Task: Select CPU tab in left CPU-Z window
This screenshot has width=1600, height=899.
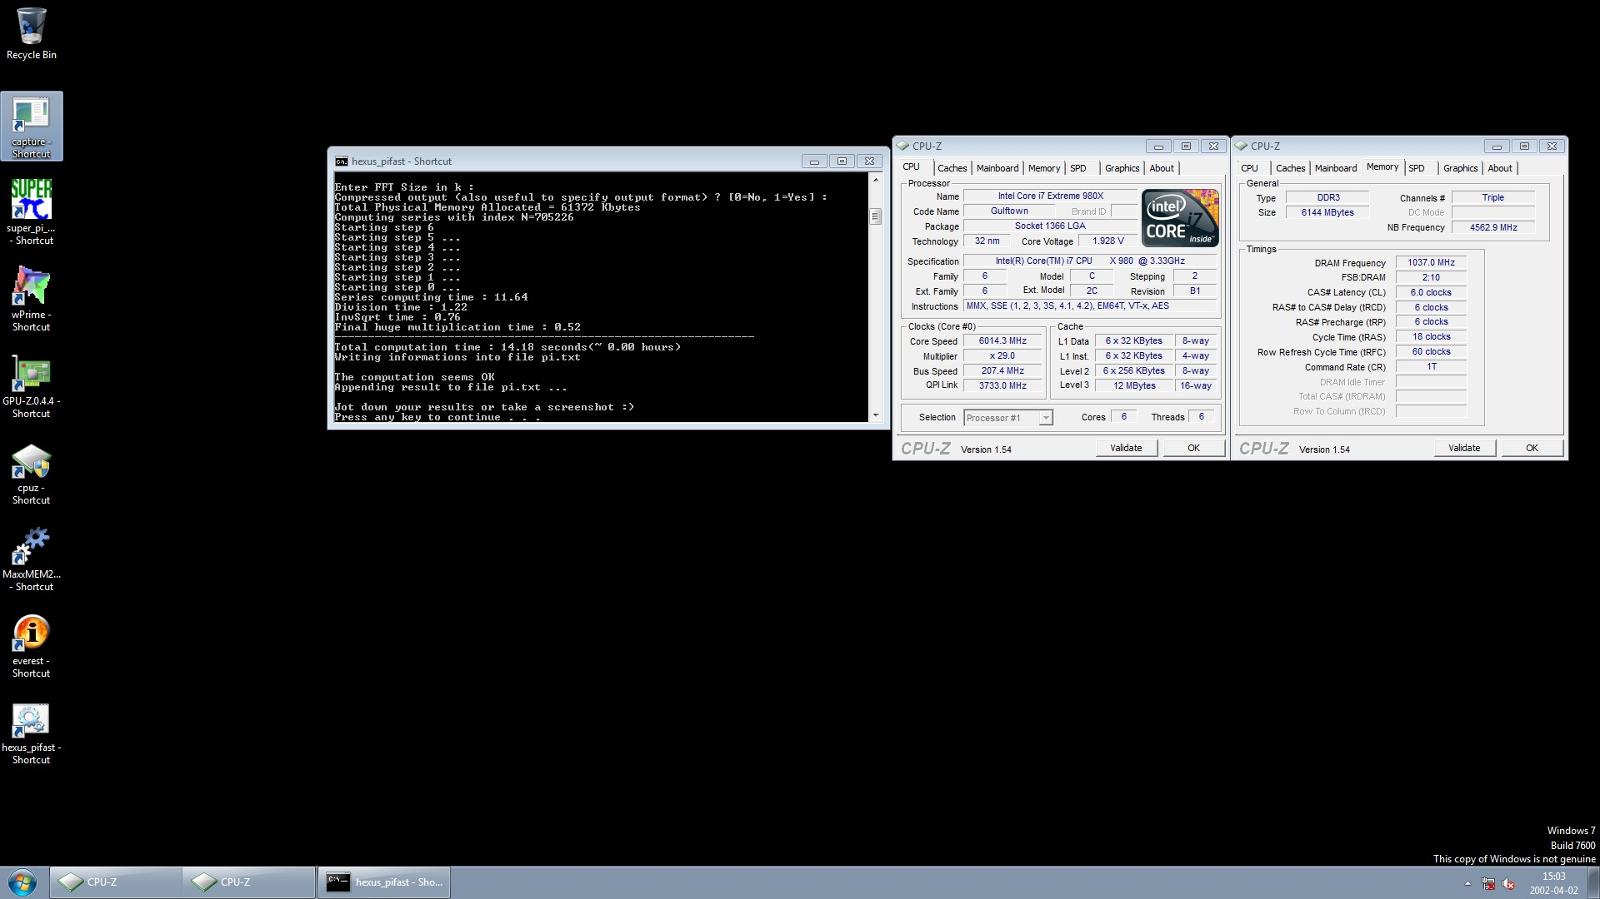Action: click(x=911, y=167)
